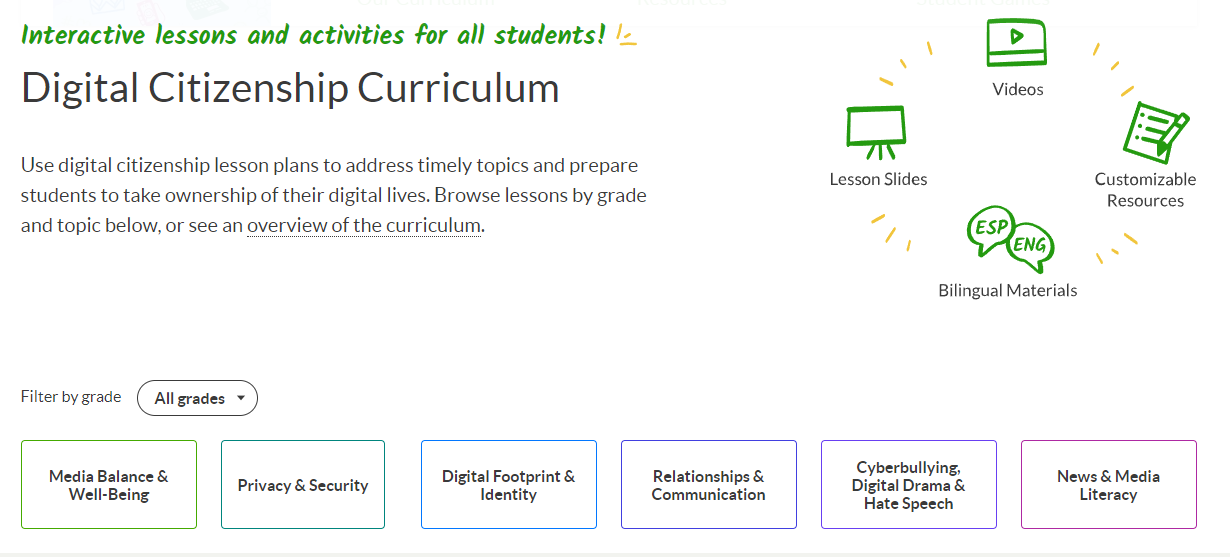
Task: Click the Filter by grade label
Action: tap(71, 397)
